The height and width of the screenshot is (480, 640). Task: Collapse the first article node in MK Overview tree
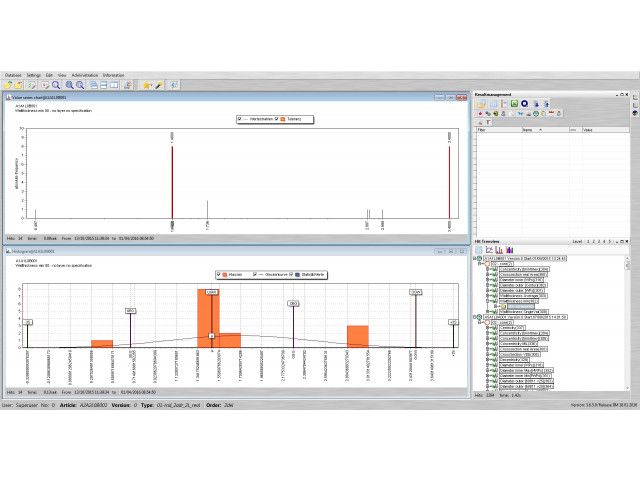477,258
